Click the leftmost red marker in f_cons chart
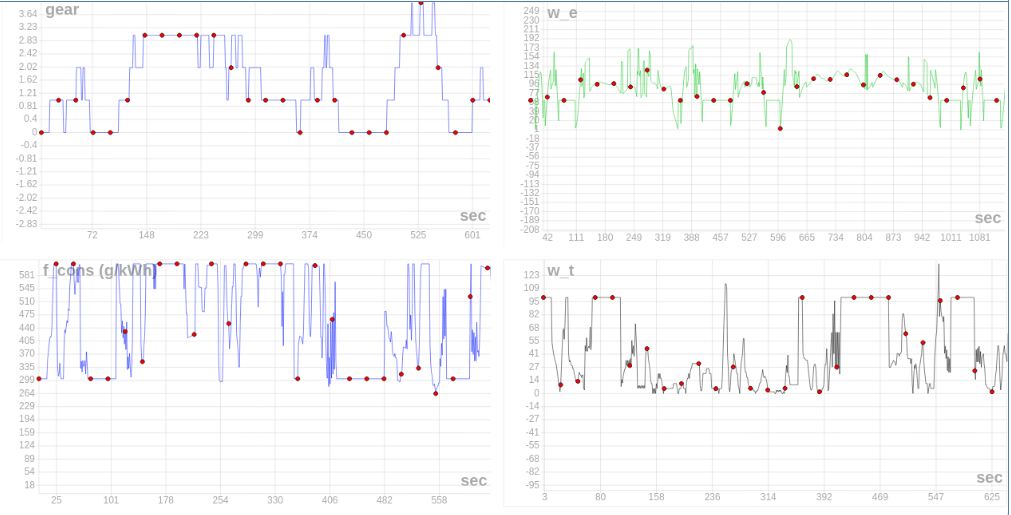1011x515 pixels. (39, 378)
